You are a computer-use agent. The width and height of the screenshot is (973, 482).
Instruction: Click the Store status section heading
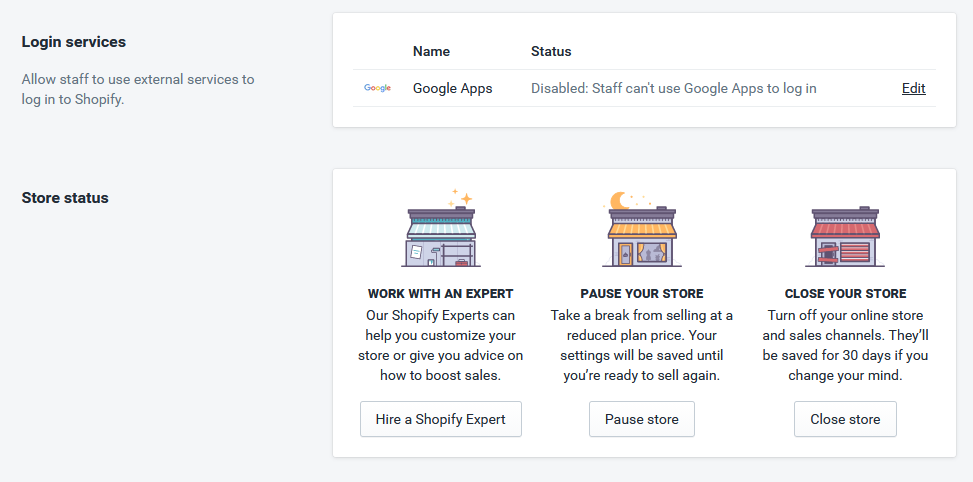pos(65,198)
